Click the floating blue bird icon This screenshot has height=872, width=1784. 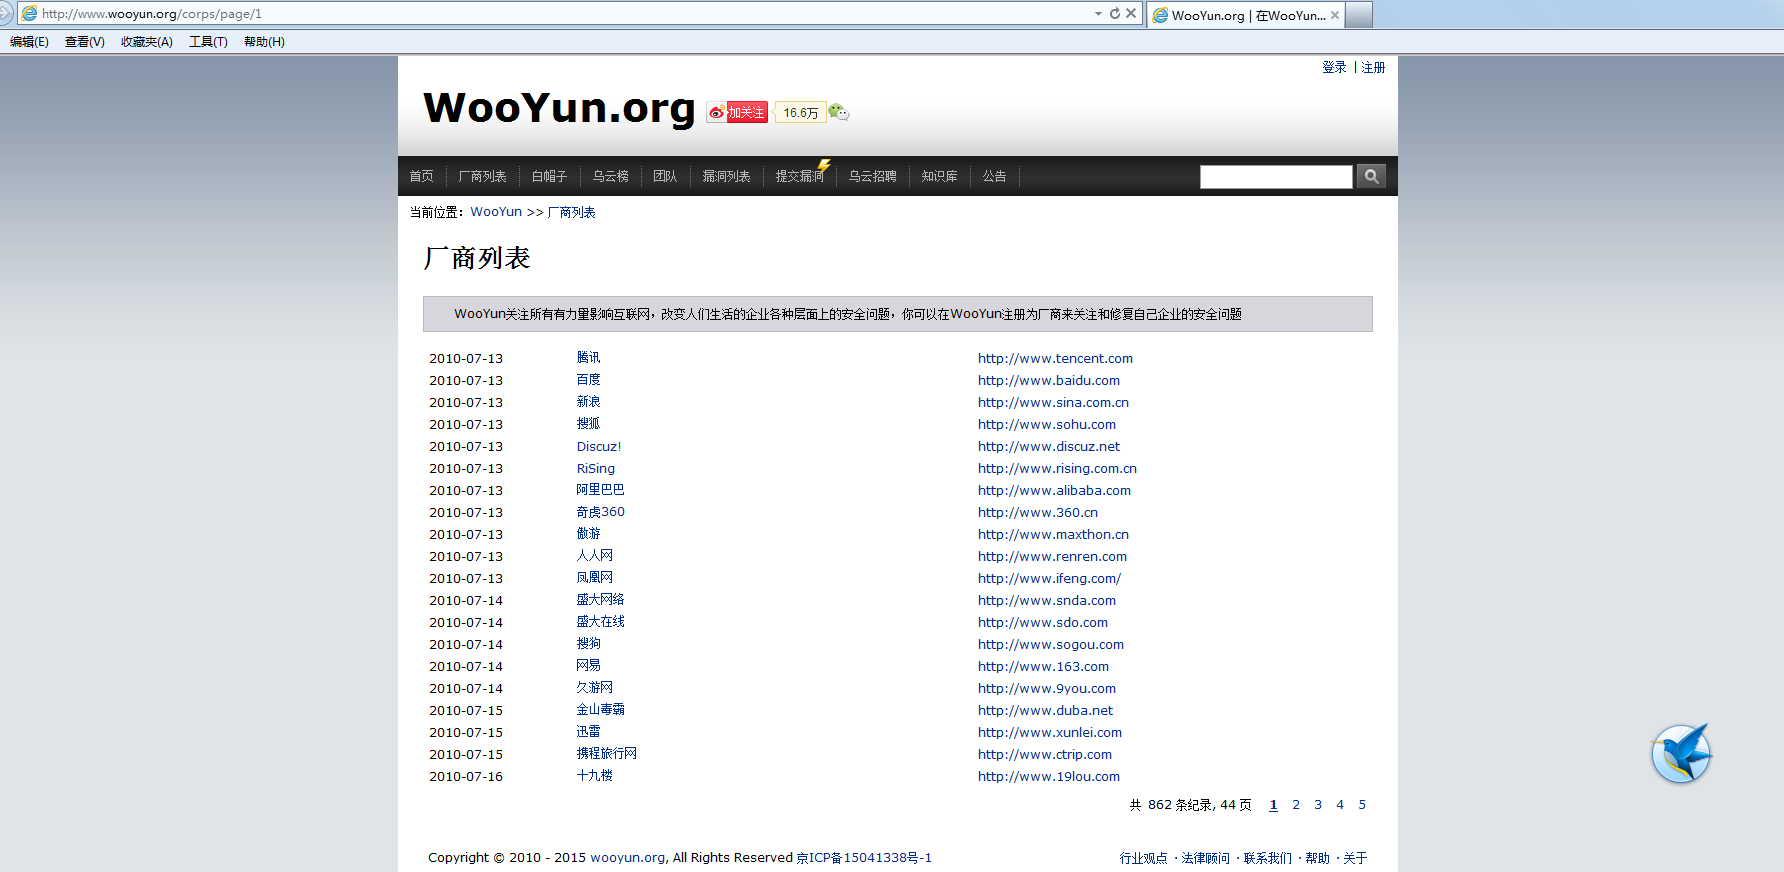[x=1681, y=753]
